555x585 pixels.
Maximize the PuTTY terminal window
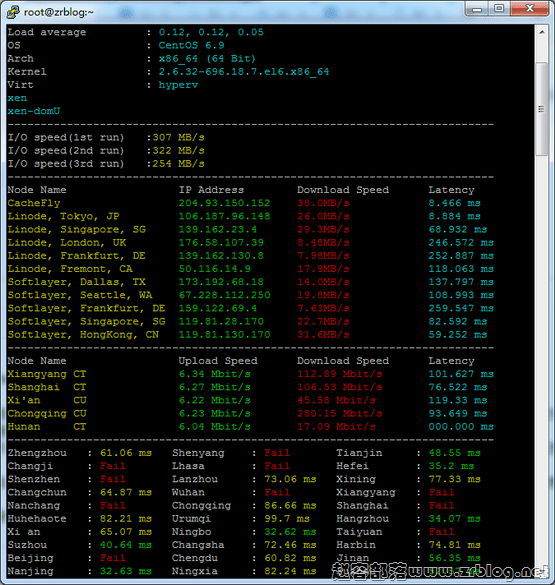pos(499,8)
